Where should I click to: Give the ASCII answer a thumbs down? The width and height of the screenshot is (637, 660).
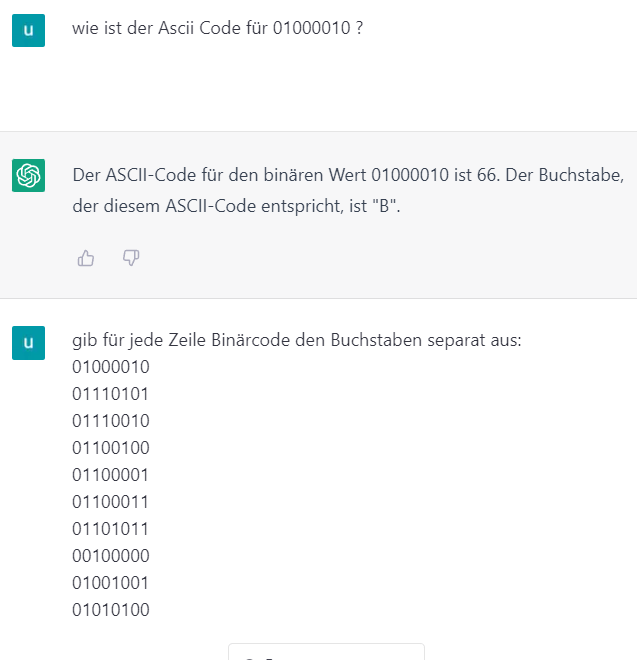(131, 258)
